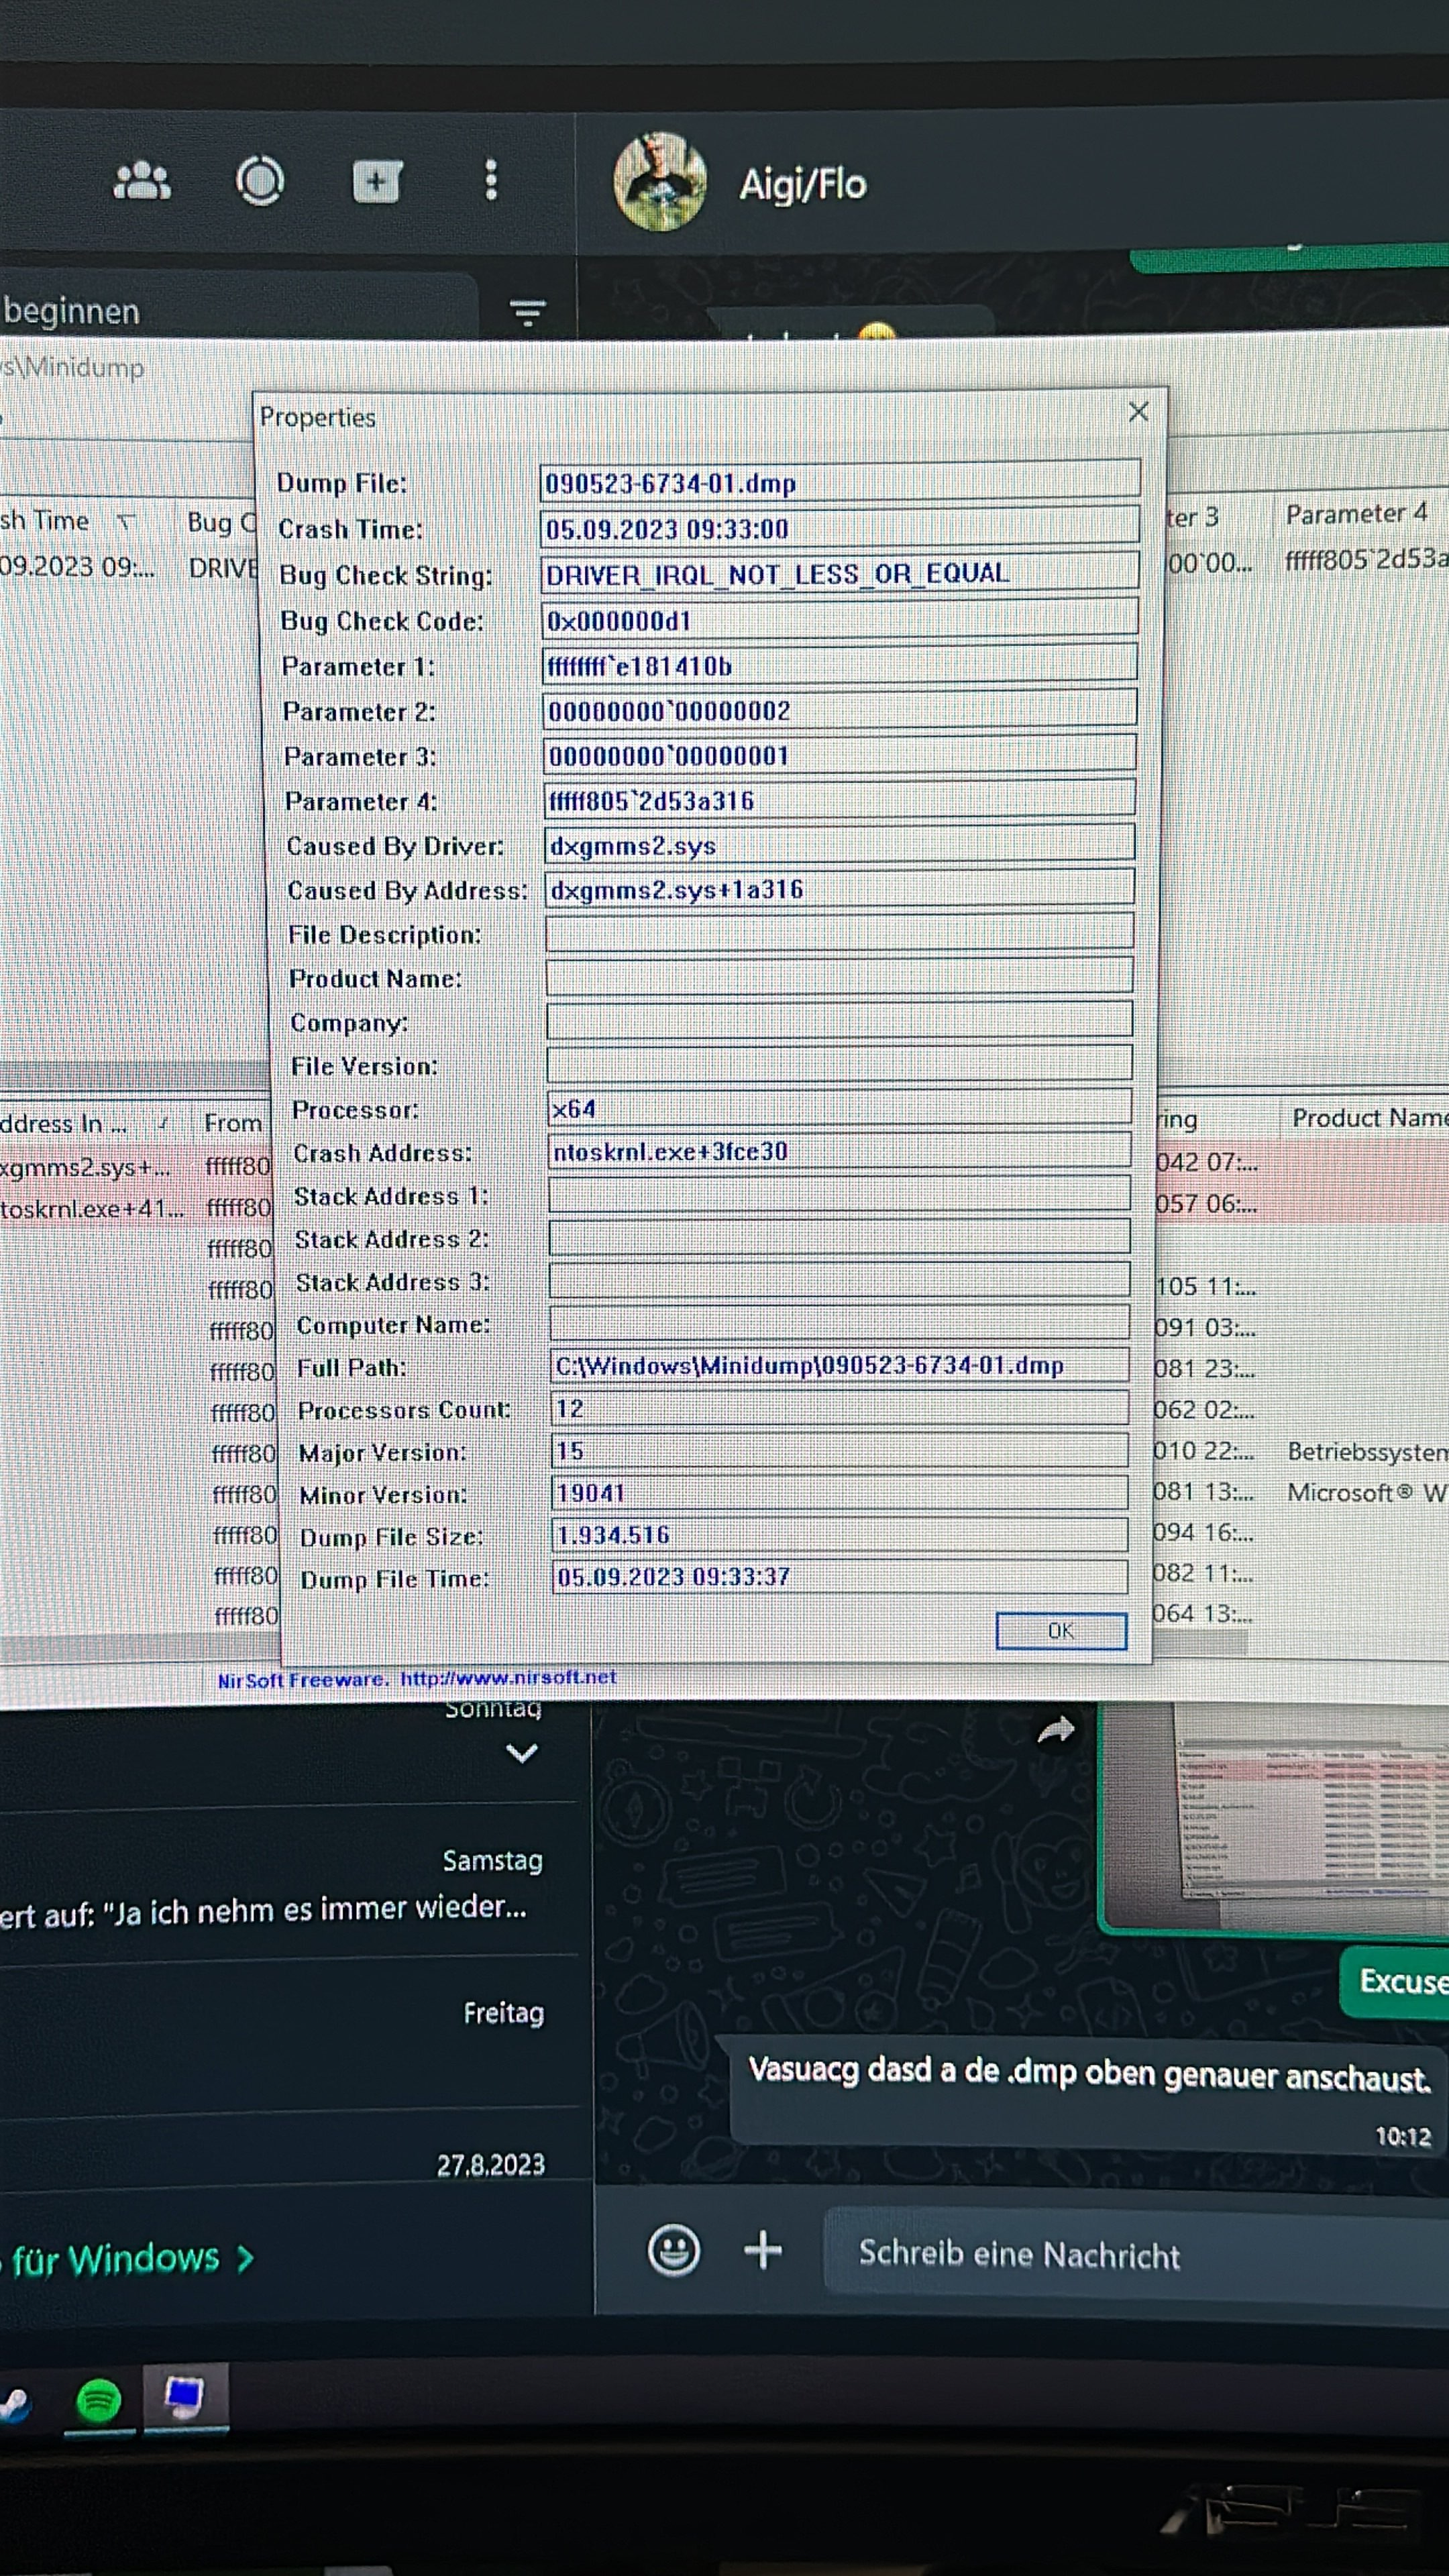Open NirSoft website link
The height and width of the screenshot is (2576, 1449).
[x=508, y=1678]
